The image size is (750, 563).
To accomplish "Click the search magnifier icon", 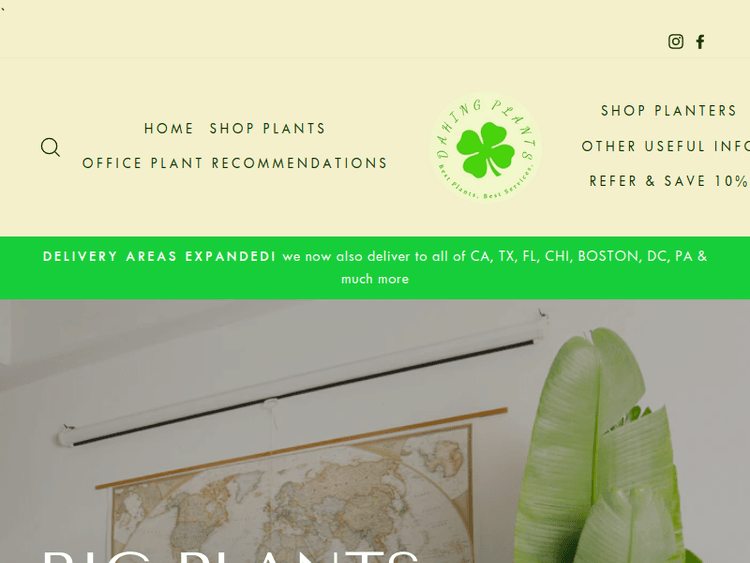I will point(50,147).
